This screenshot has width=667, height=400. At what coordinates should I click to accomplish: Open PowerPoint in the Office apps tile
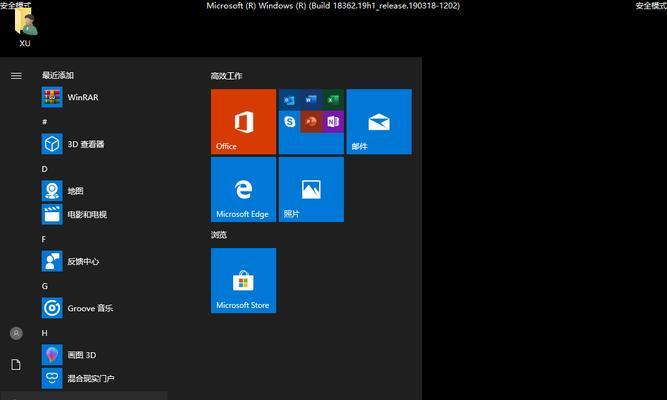tap(311, 122)
